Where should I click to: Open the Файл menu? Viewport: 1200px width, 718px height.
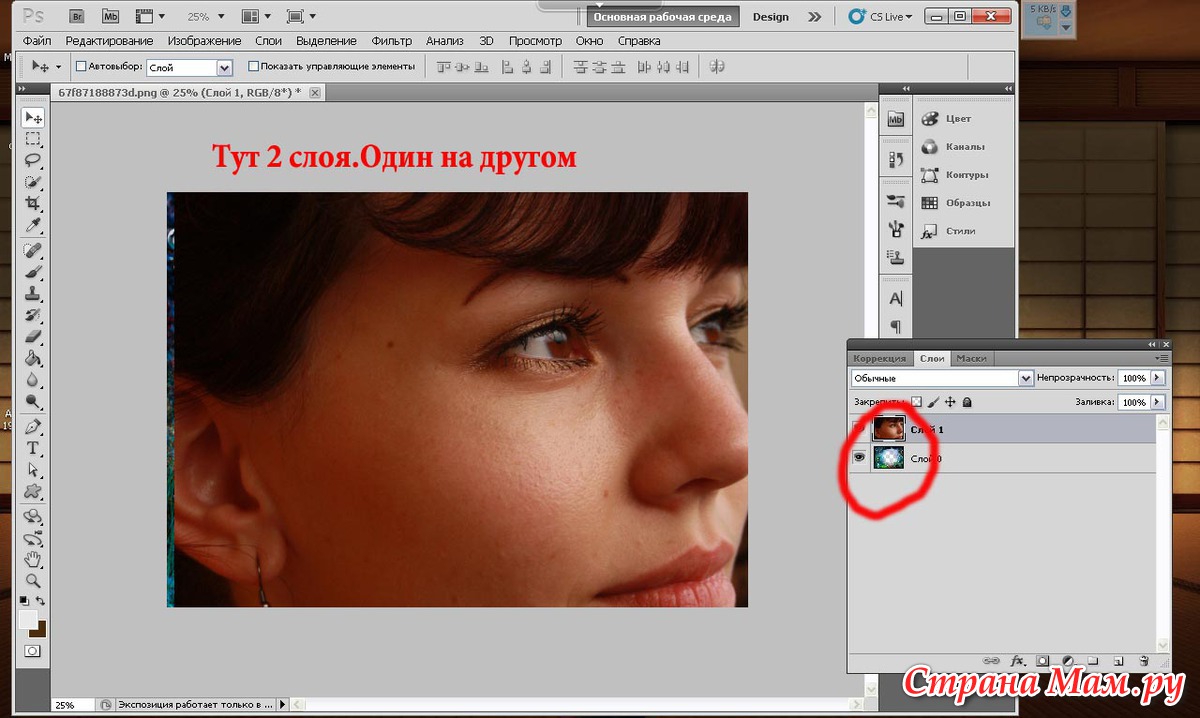point(37,41)
